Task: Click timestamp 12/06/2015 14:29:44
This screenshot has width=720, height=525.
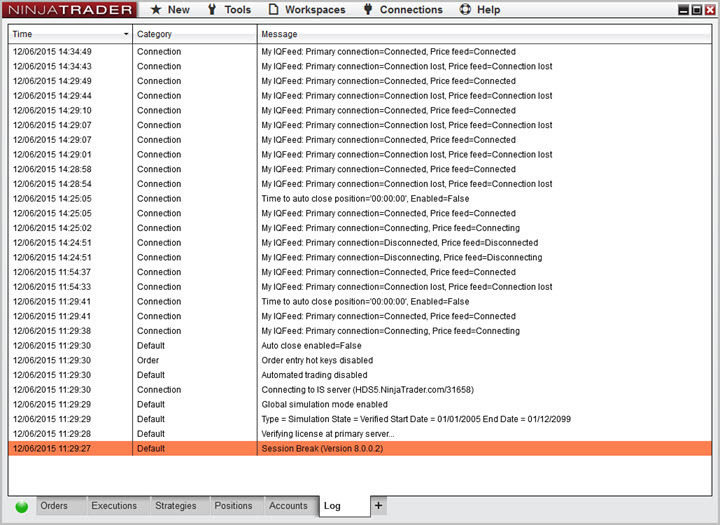Action: [x=52, y=96]
